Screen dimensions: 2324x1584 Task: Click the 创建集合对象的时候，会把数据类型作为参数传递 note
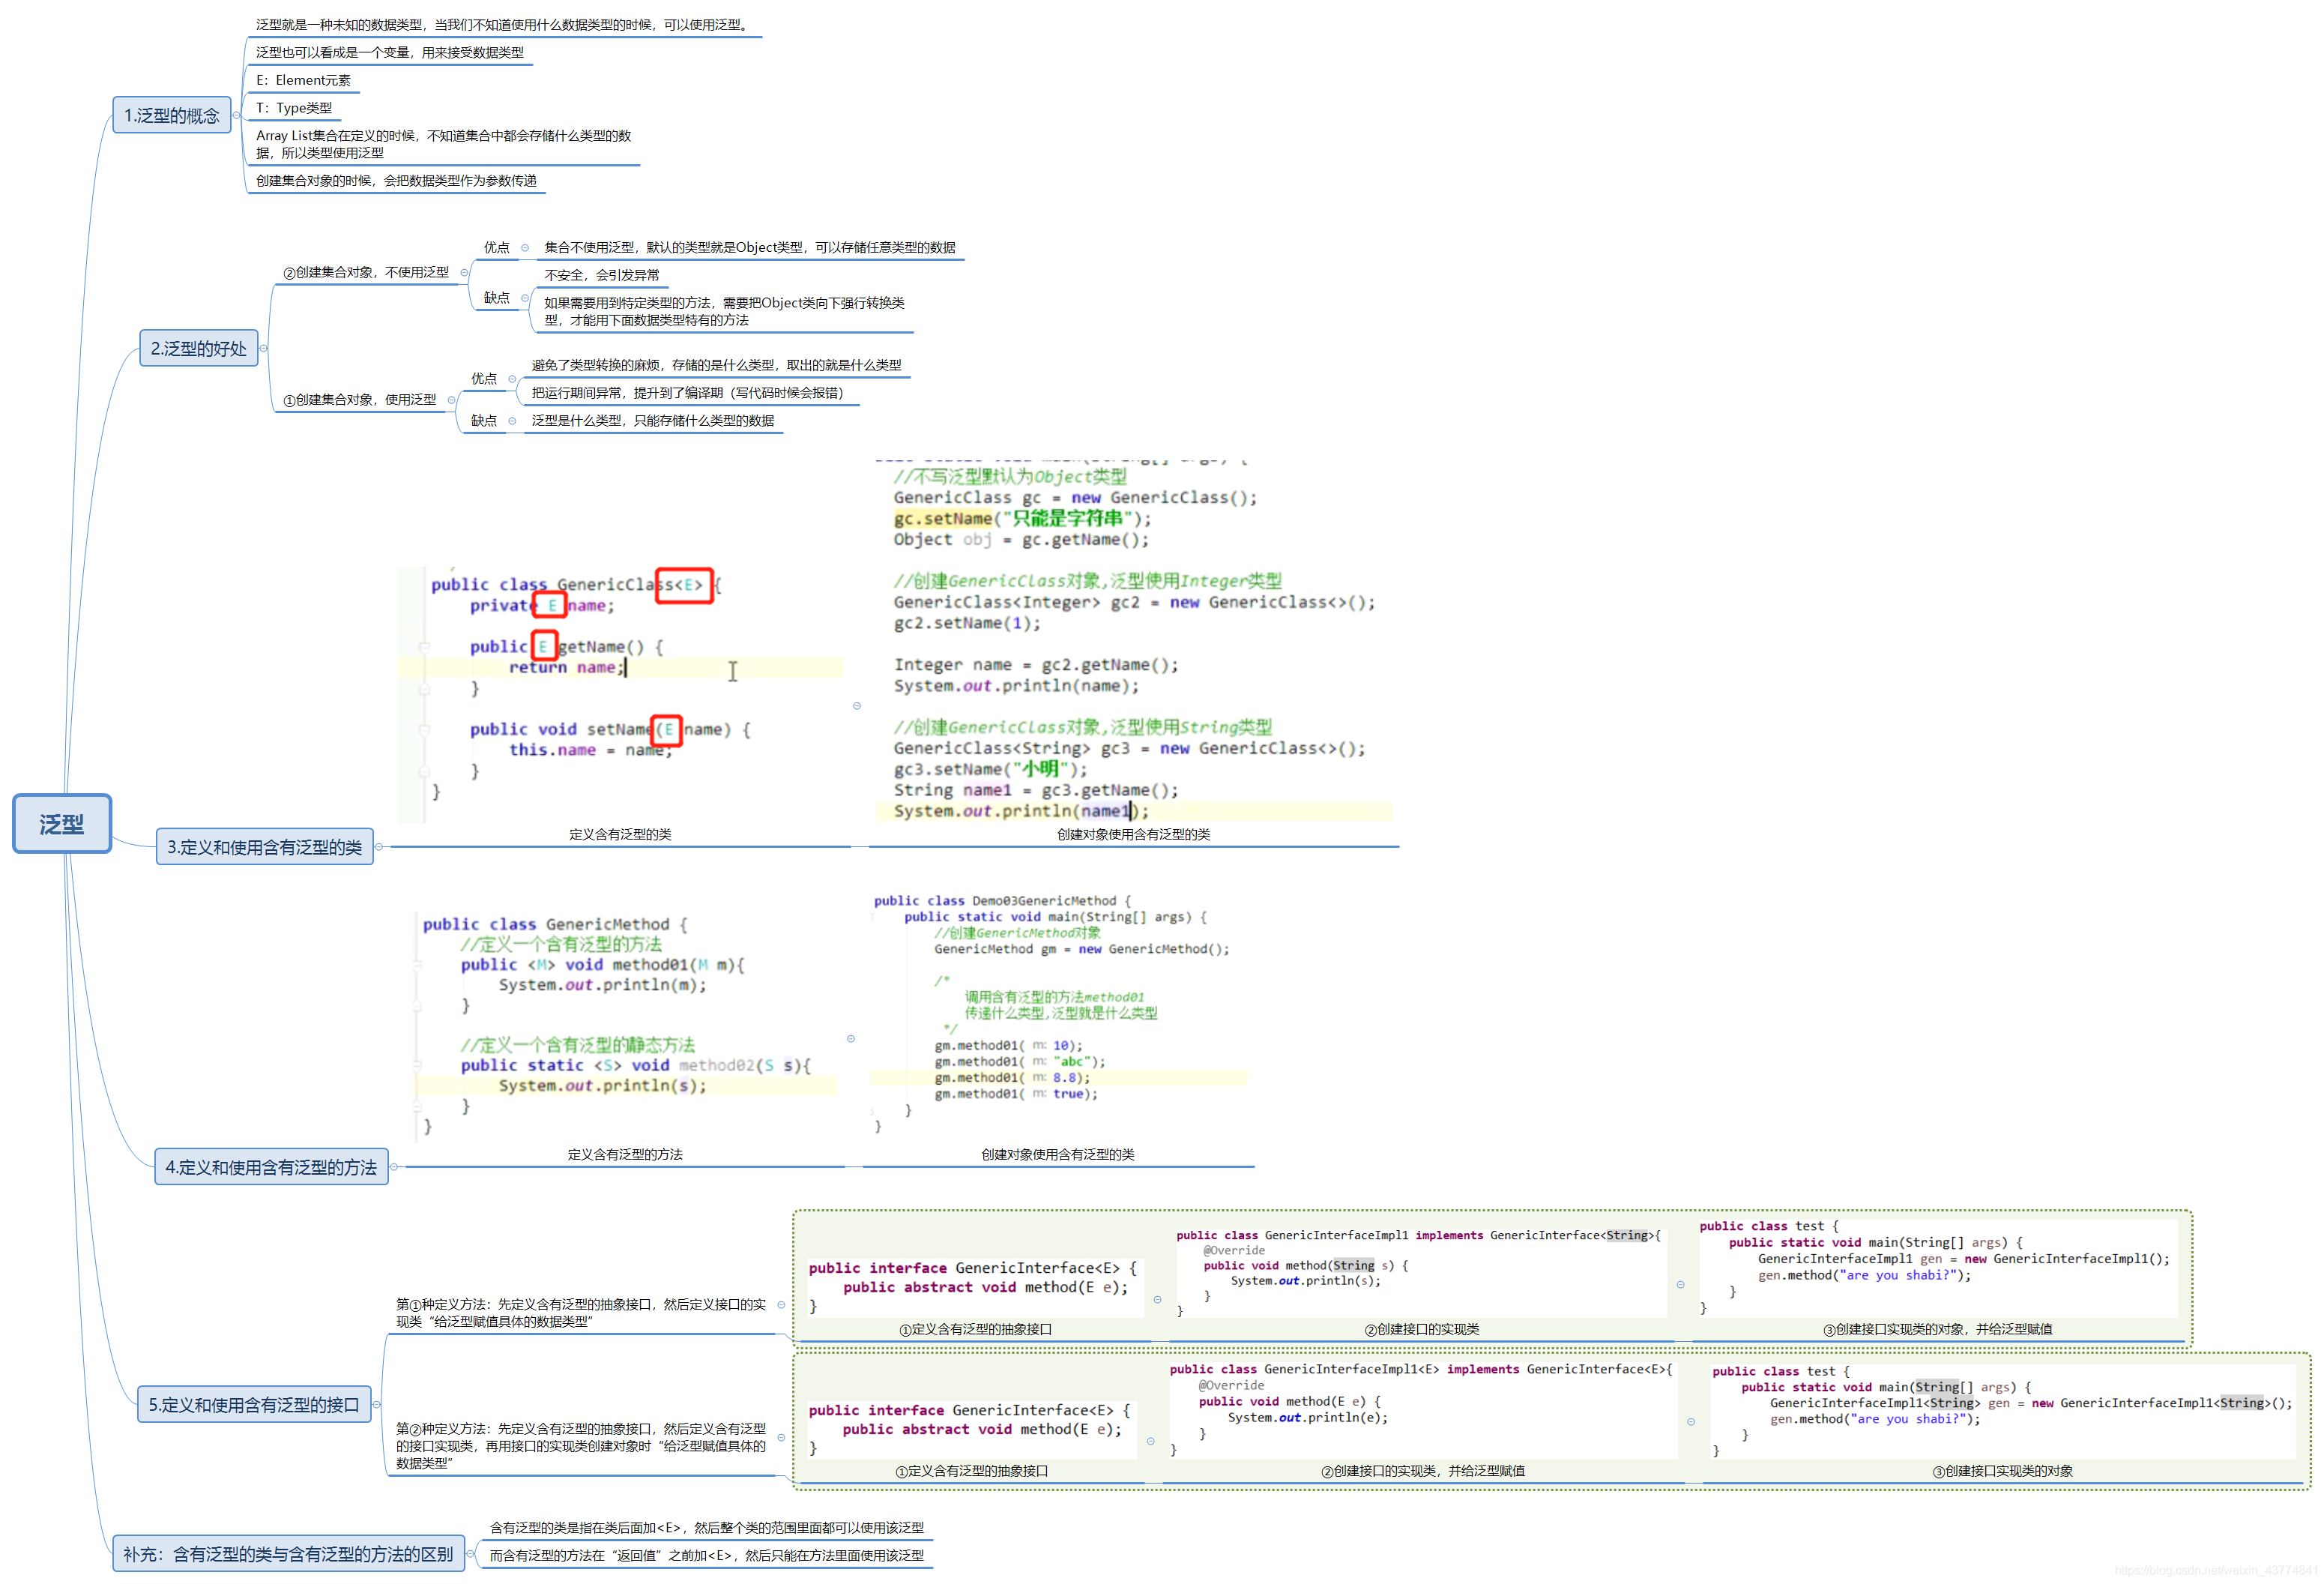coord(396,180)
